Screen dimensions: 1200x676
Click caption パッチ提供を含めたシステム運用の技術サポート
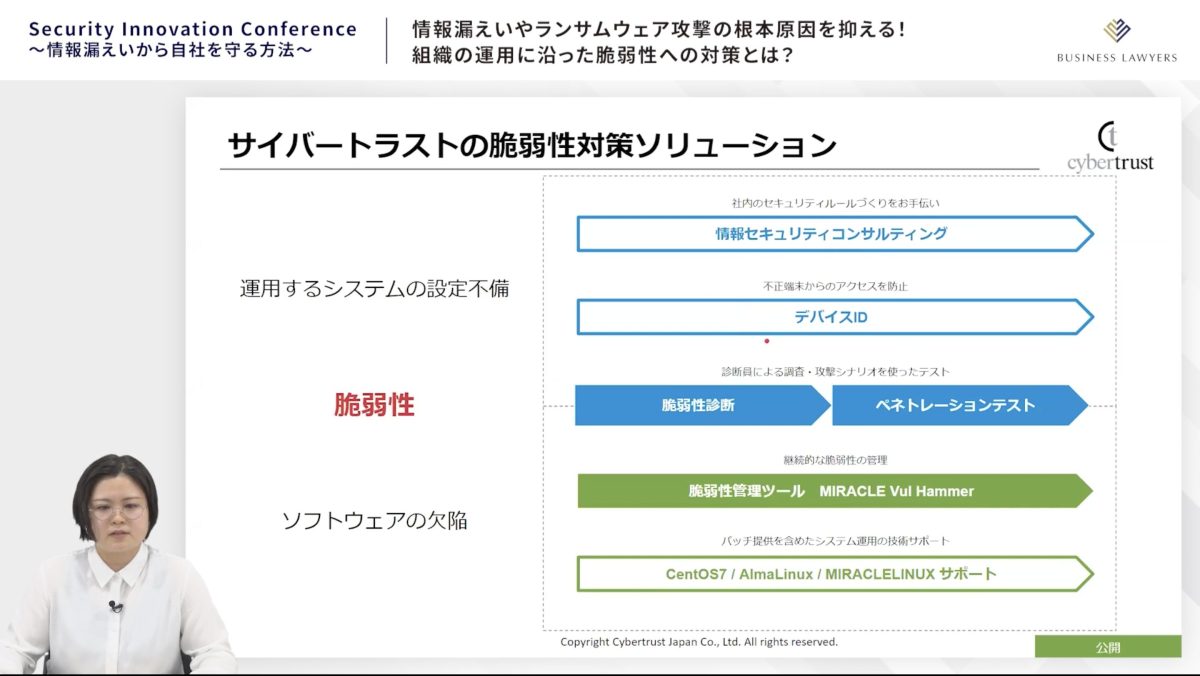tap(835, 541)
